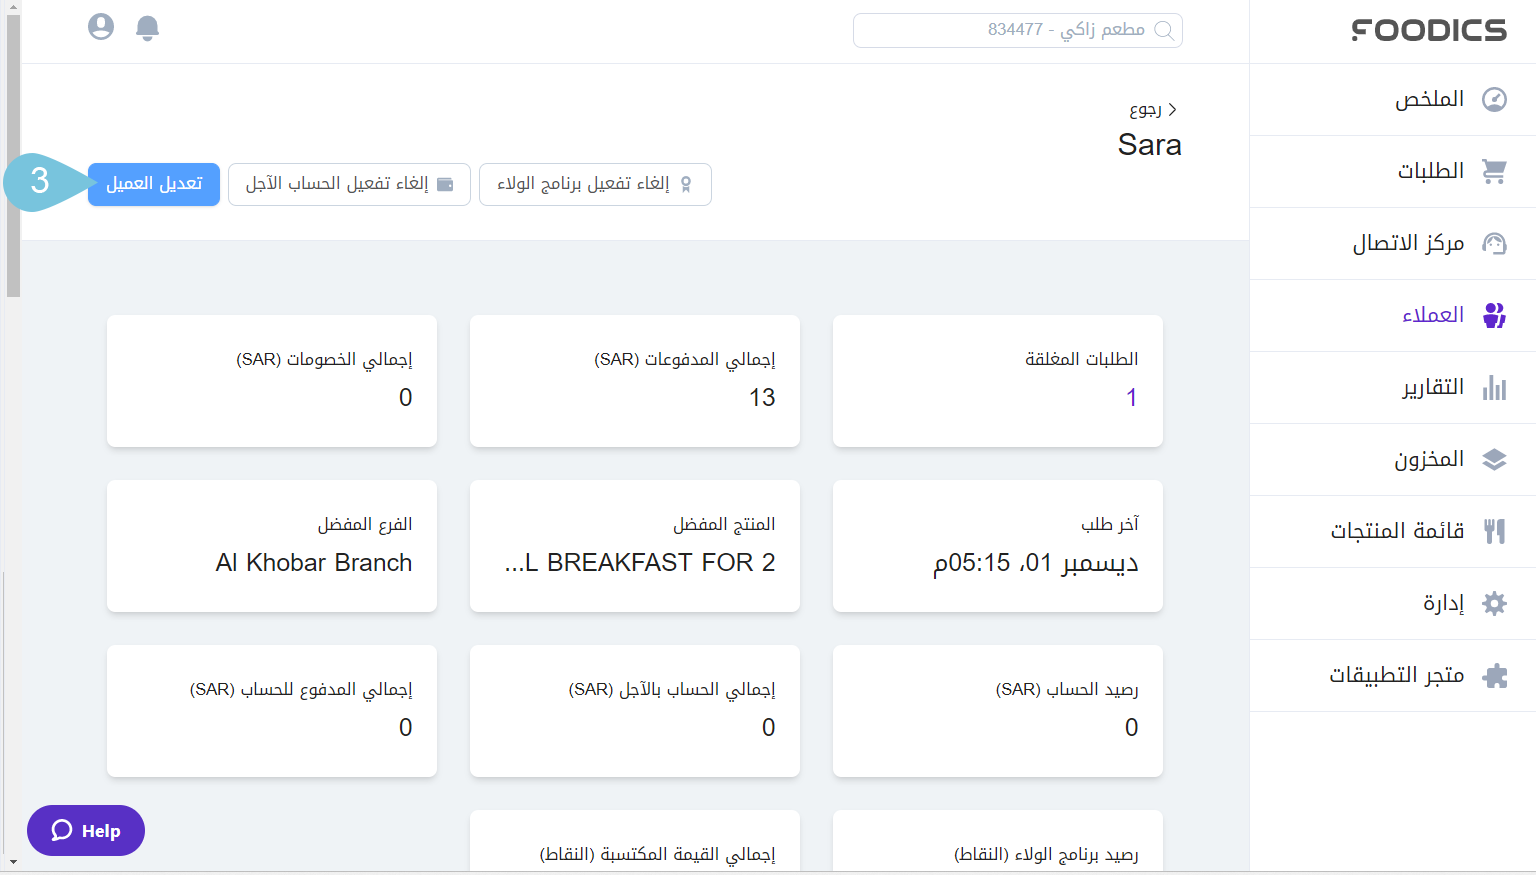Click the dashboard gauge icon beside الملخص
The height and width of the screenshot is (875, 1536).
coord(1494,99)
